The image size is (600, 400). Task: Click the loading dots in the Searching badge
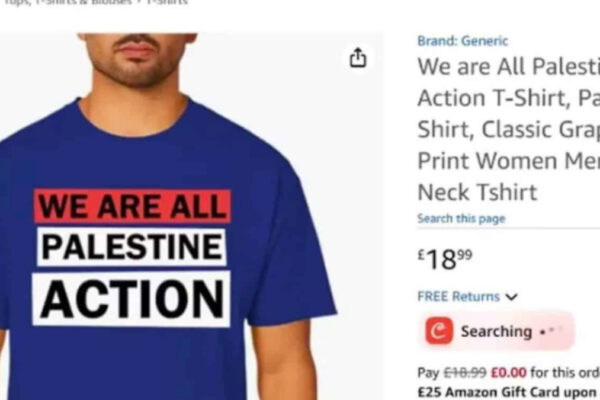(551, 331)
